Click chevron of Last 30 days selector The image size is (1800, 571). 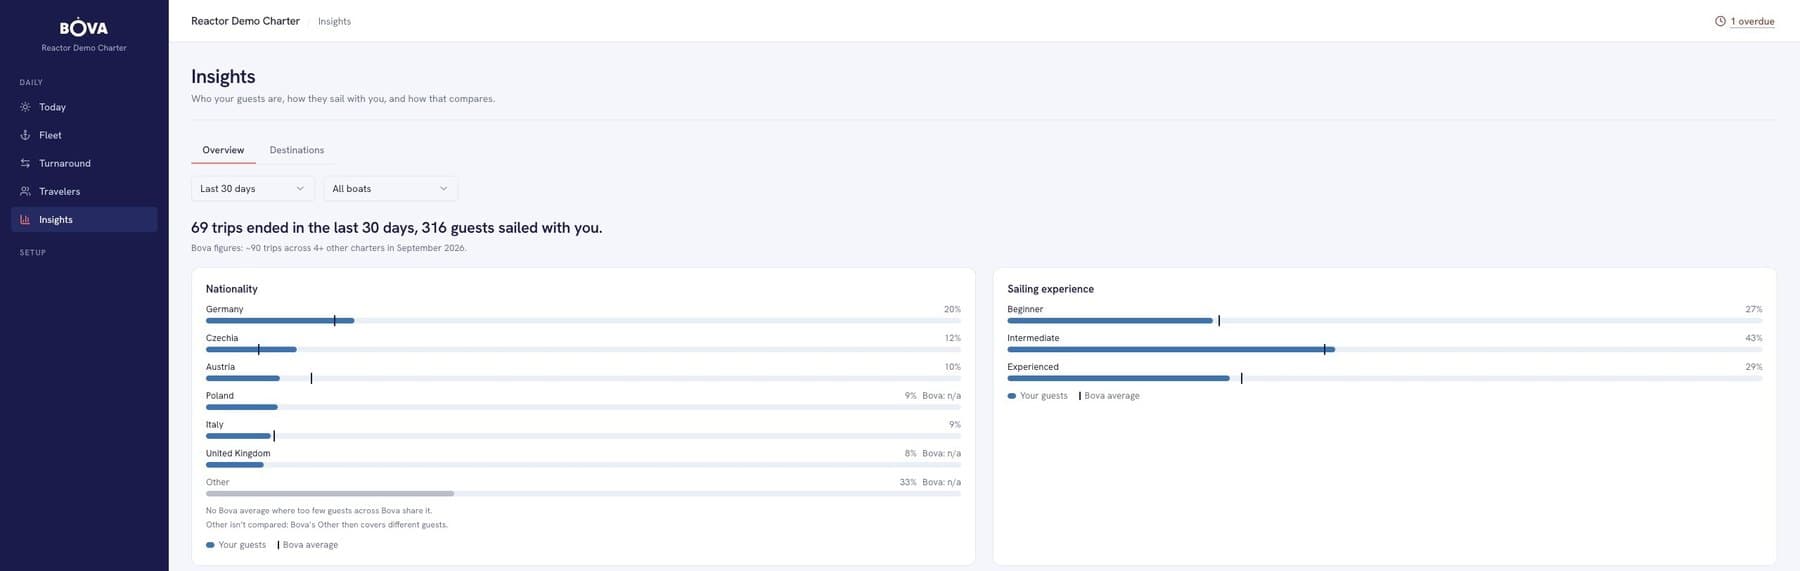pyautogui.click(x=300, y=188)
